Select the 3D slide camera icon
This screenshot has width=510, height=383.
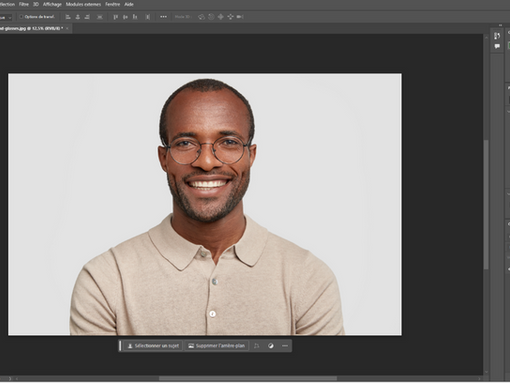(230, 17)
